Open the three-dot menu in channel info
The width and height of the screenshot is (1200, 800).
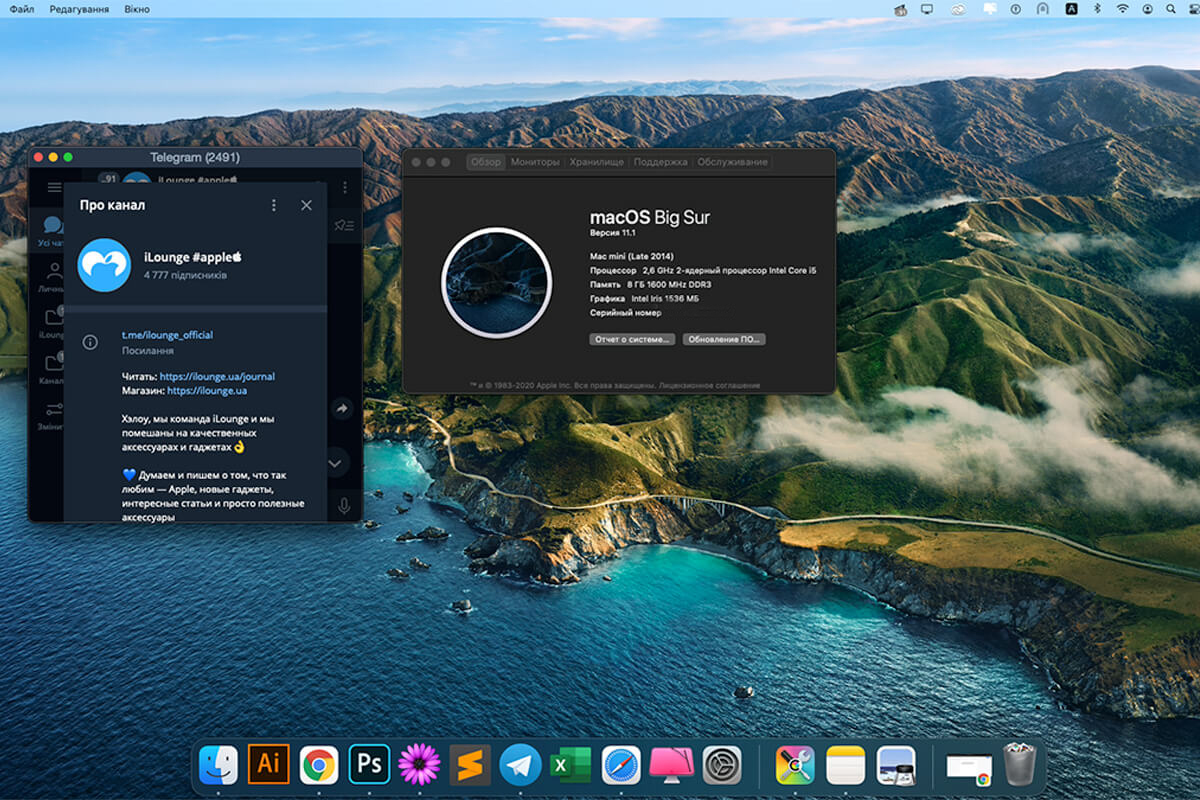point(274,205)
